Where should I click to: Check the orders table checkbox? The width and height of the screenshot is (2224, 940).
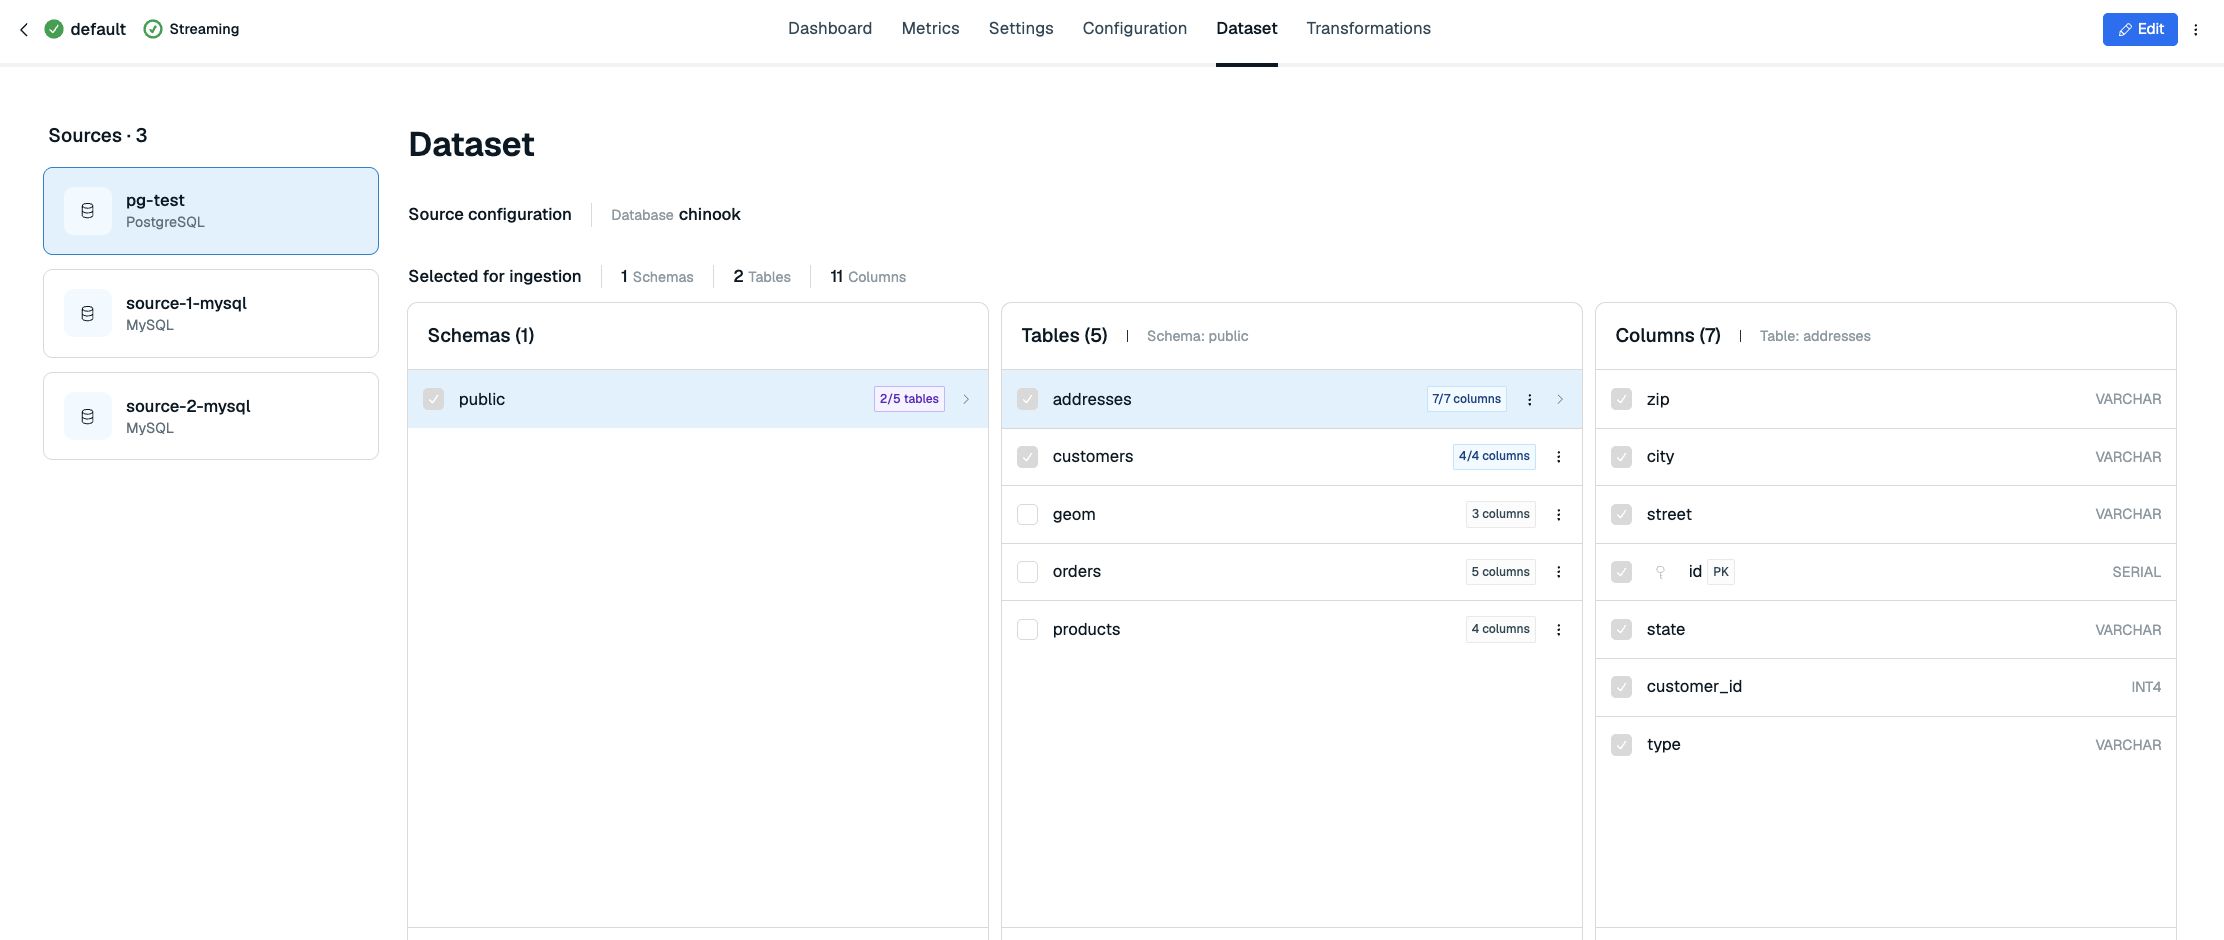click(1027, 572)
